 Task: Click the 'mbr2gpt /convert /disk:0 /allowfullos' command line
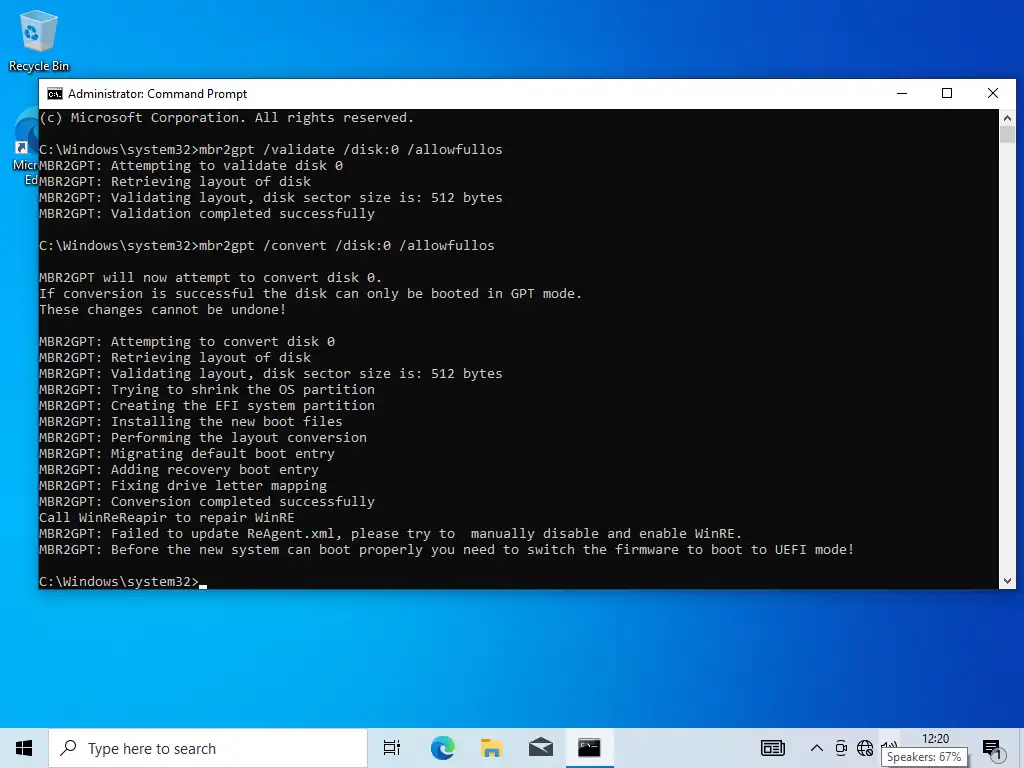point(347,246)
